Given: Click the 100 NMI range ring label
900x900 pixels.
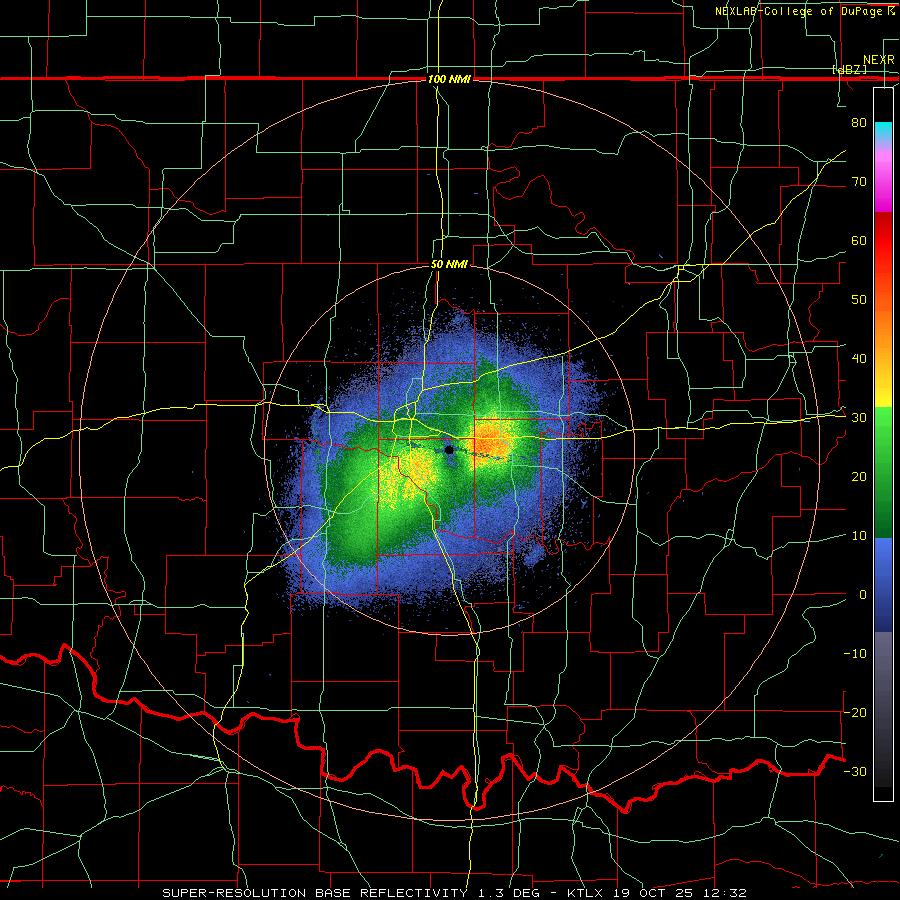Looking at the screenshot, I should click(449, 79).
